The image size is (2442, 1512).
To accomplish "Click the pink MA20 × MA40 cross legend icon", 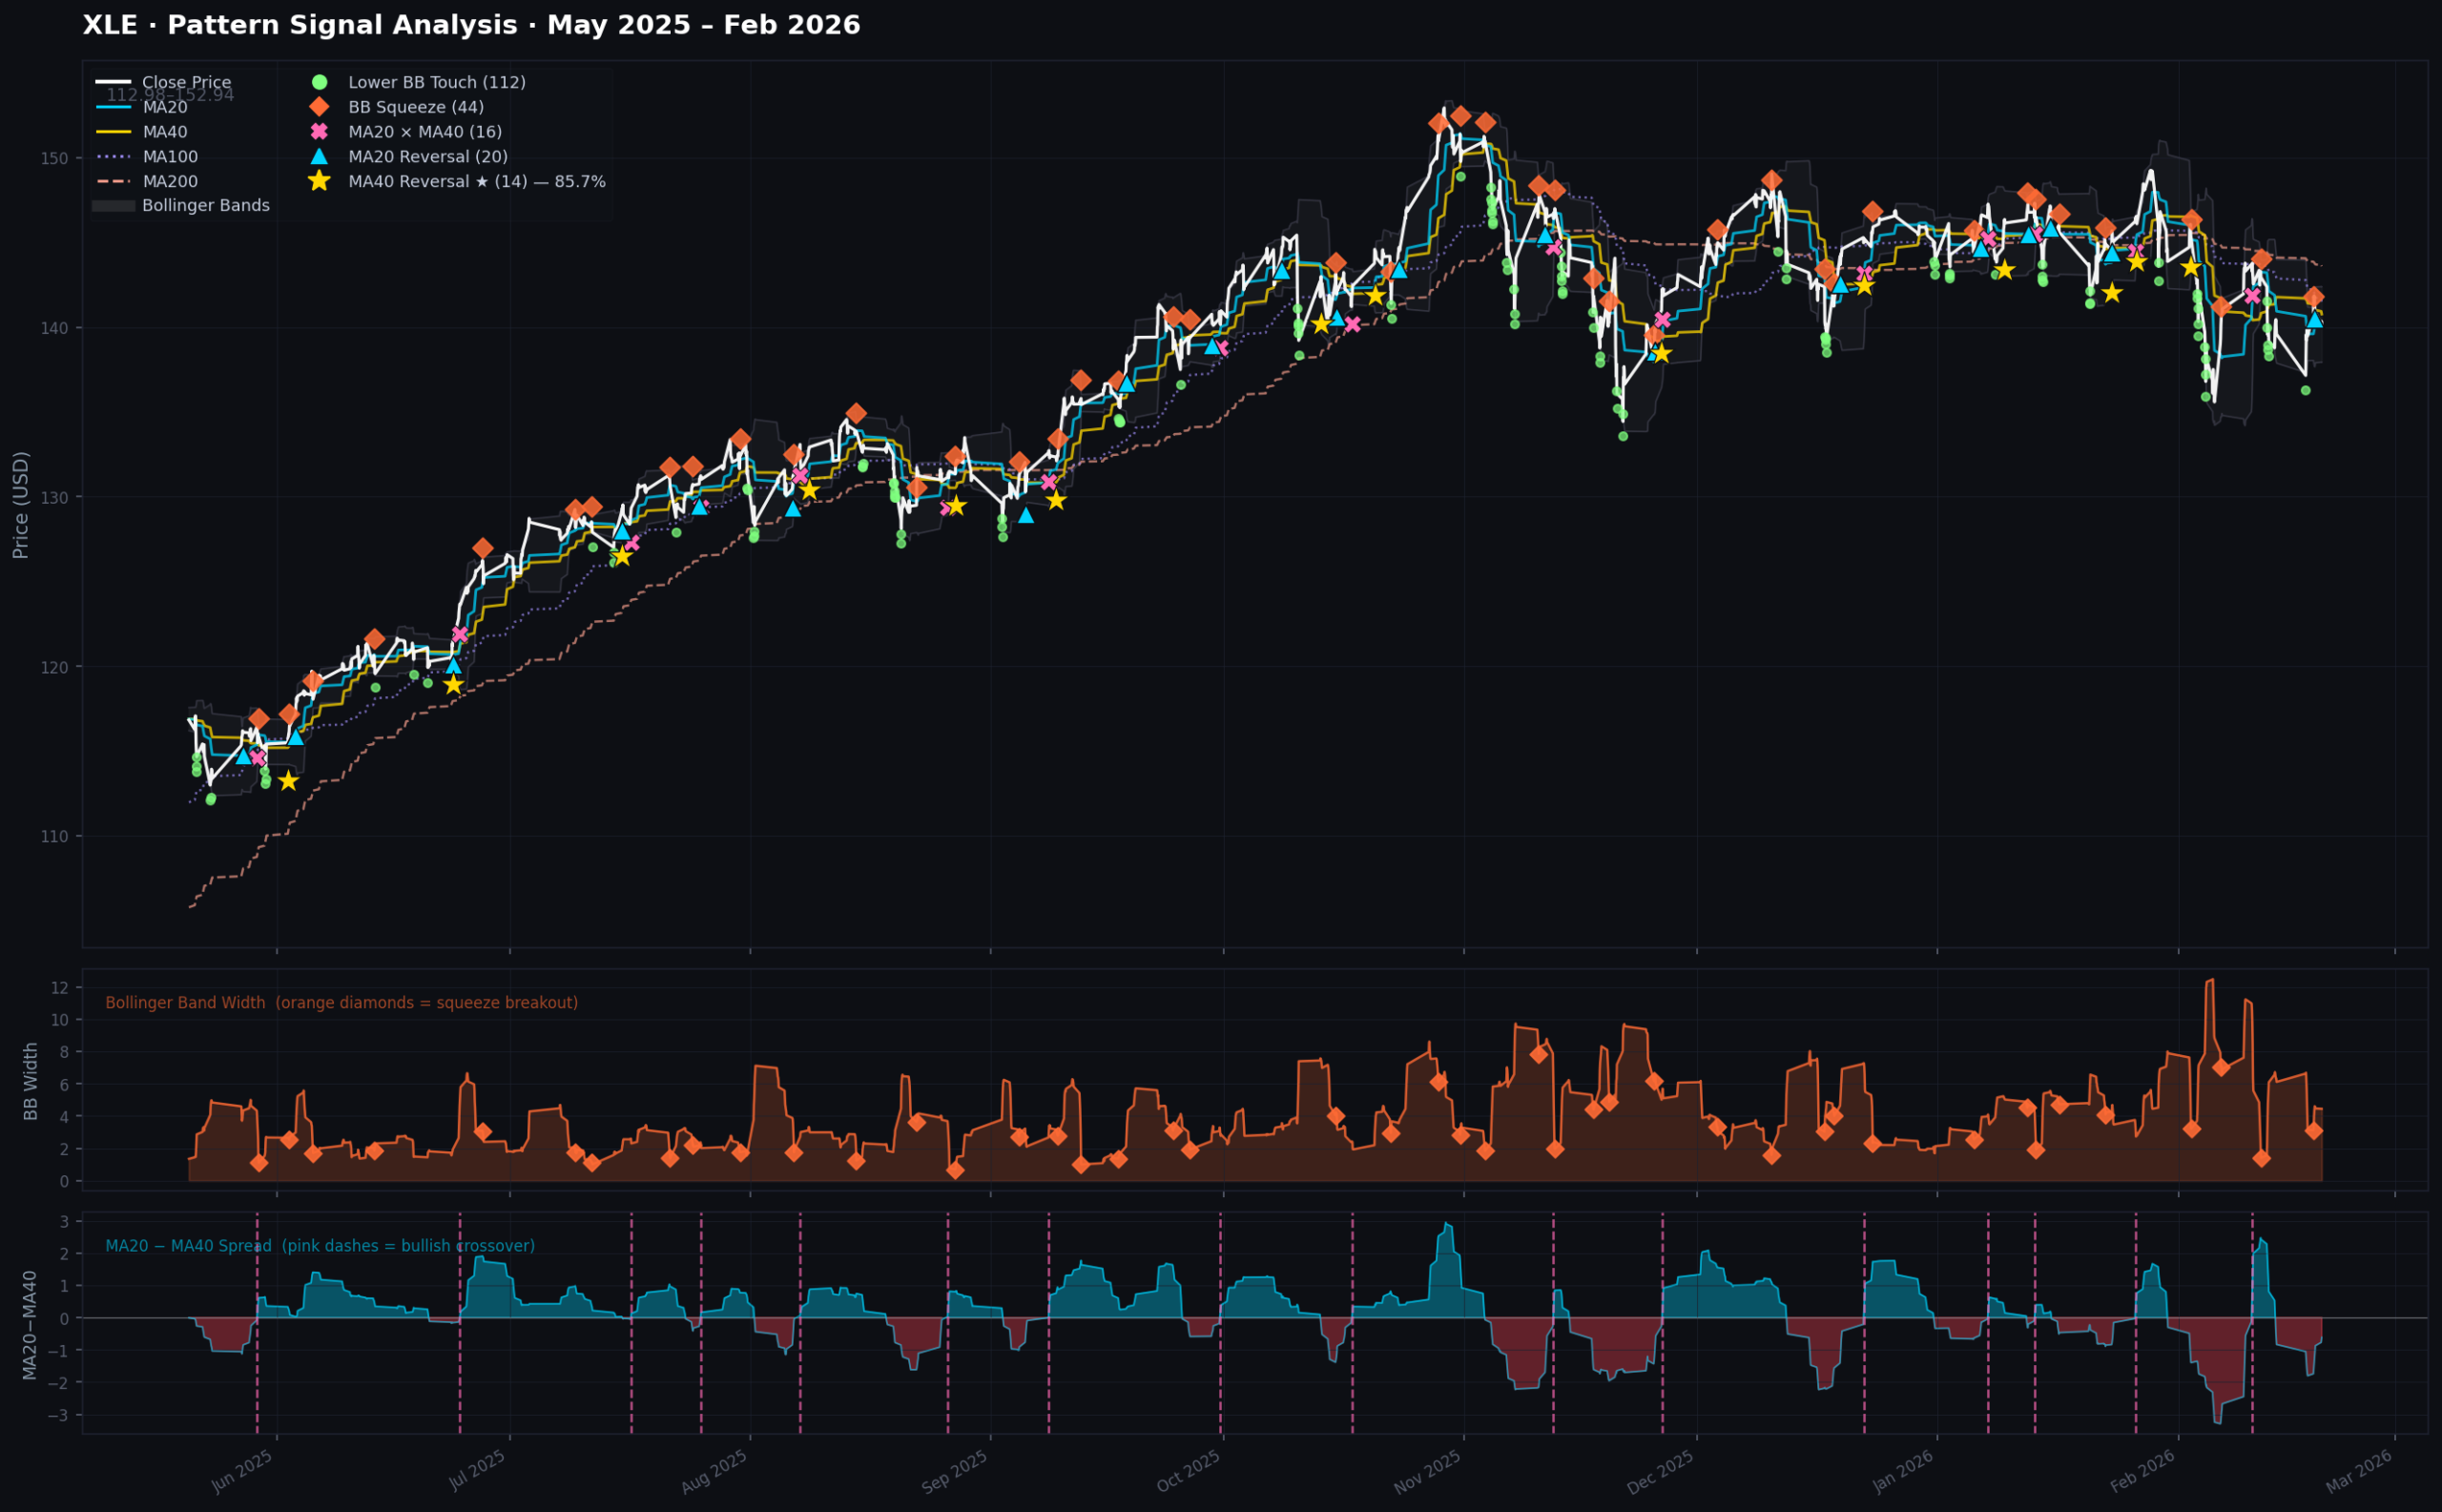I will 319,132.
